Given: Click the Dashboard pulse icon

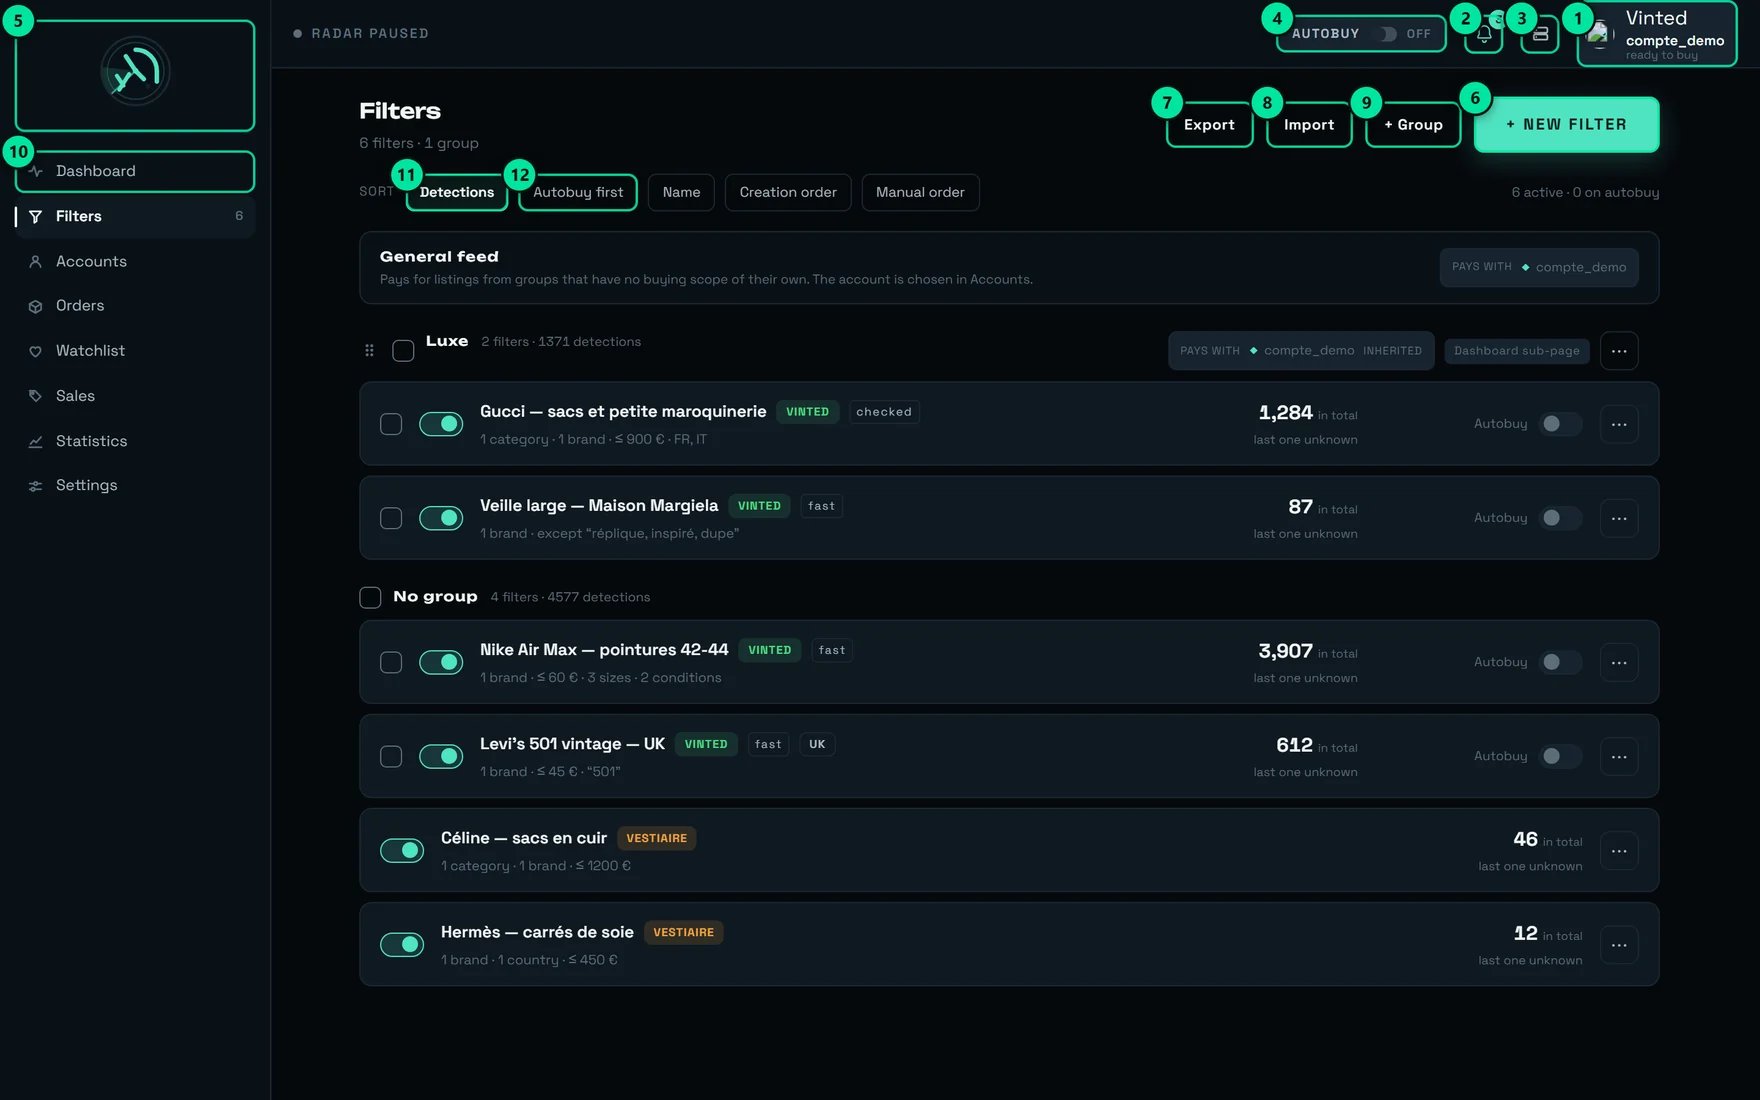Looking at the screenshot, I should (x=36, y=171).
